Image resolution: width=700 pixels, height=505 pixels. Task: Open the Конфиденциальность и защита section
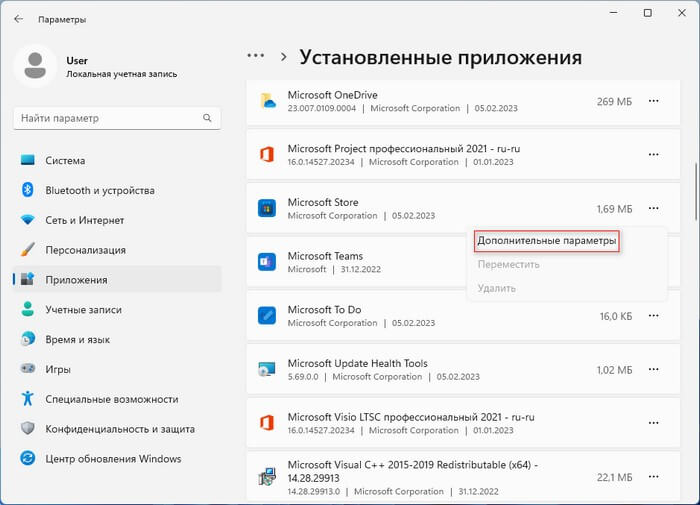(117, 429)
